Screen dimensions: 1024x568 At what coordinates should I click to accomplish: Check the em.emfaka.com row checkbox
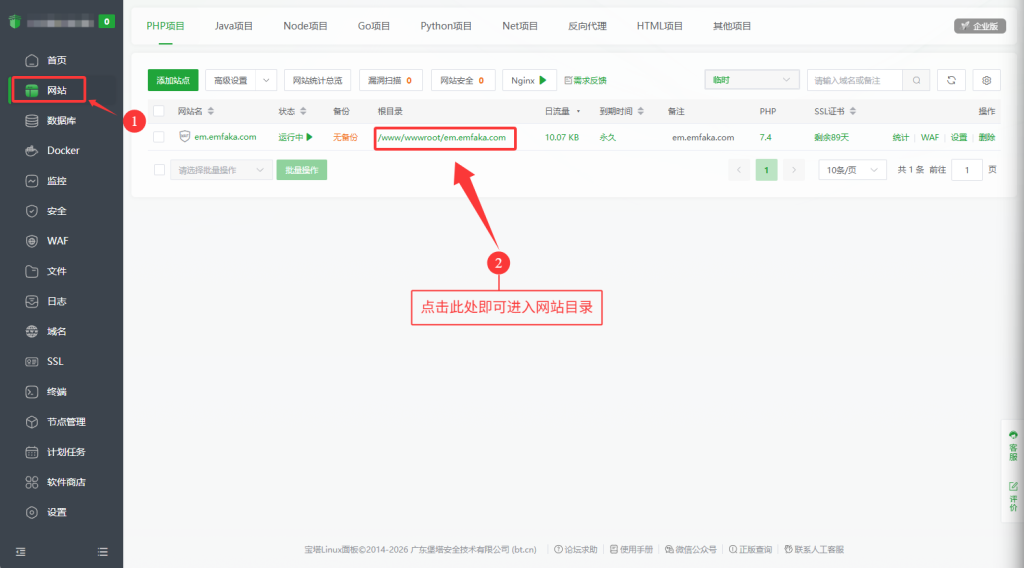[159, 137]
